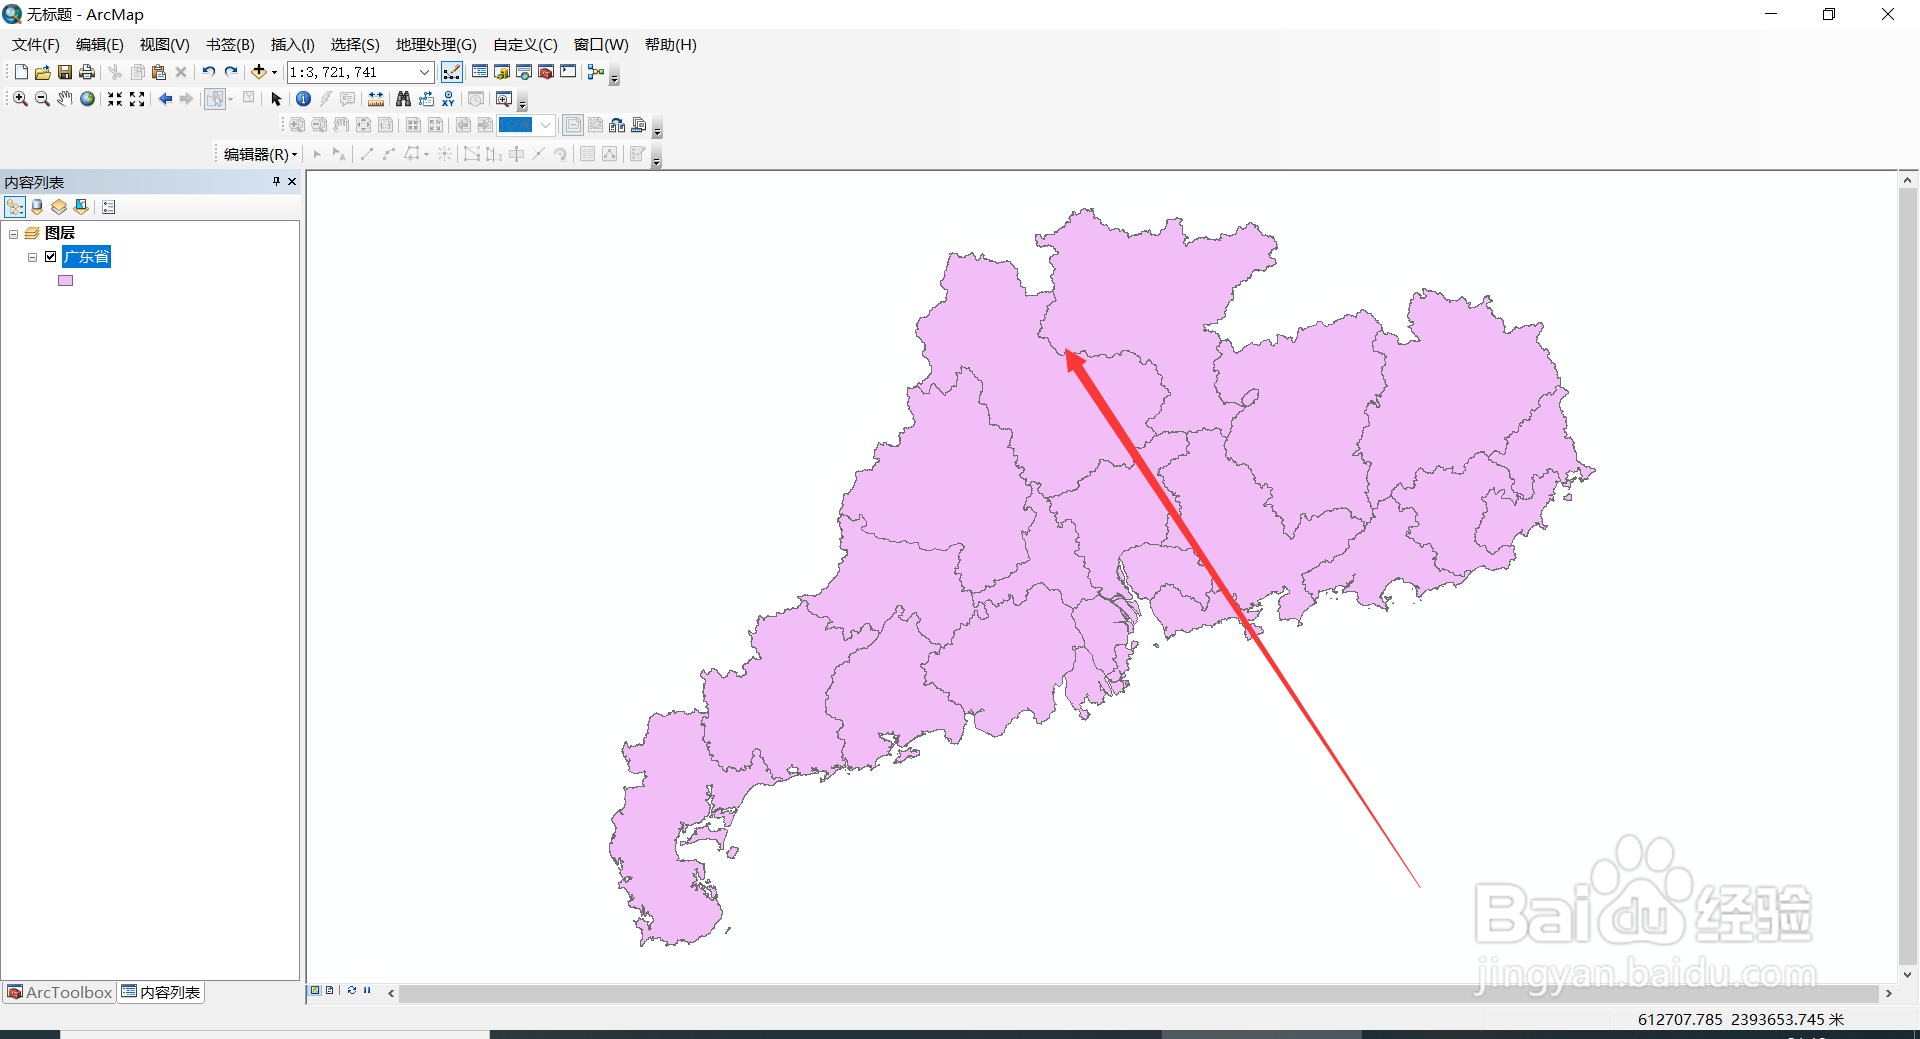Open the 选择(S) menu
Screen dimensions: 1920x1039
[x=355, y=45]
